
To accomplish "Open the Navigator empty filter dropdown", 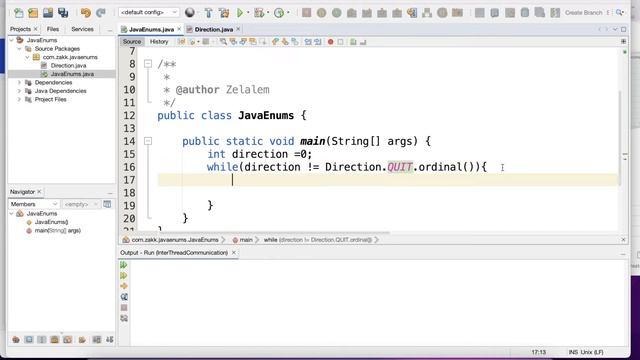I will tap(80, 204).
